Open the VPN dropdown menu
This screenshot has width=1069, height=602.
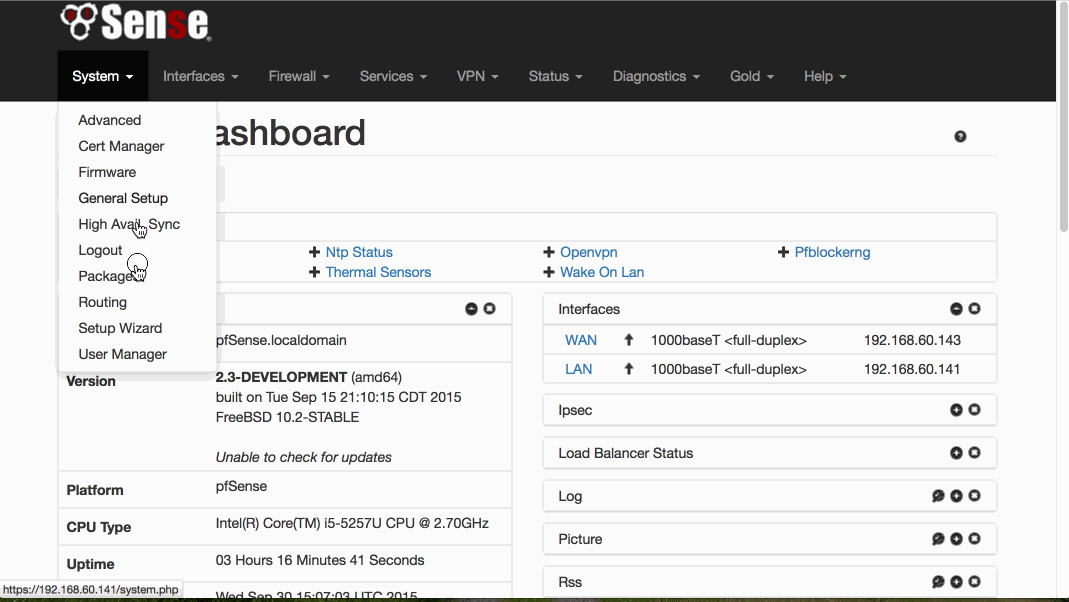coord(478,76)
